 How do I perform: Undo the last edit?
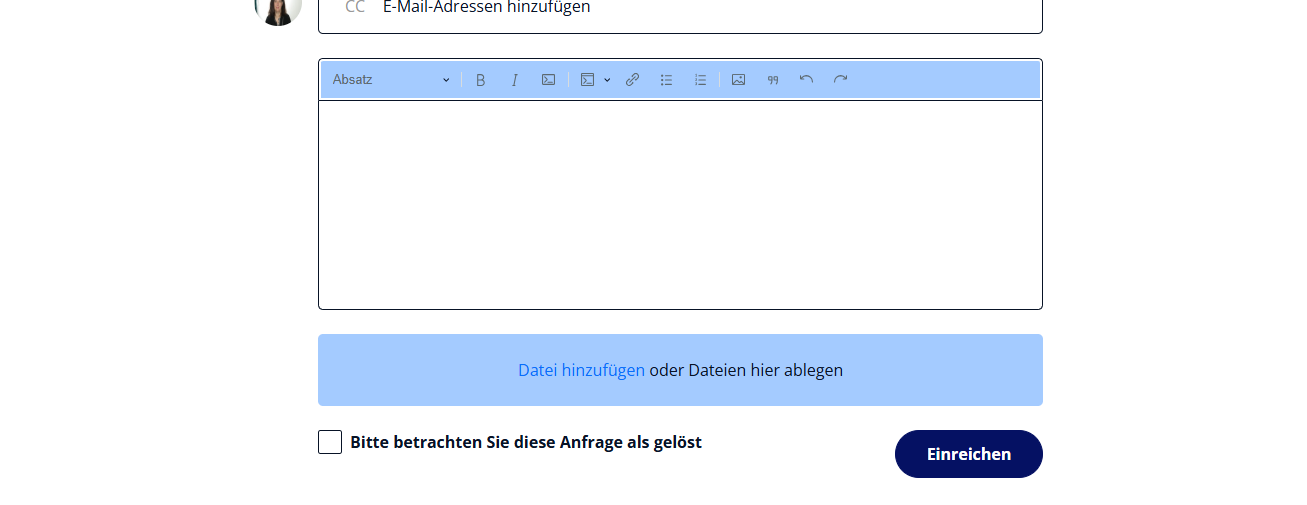coord(806,80)
